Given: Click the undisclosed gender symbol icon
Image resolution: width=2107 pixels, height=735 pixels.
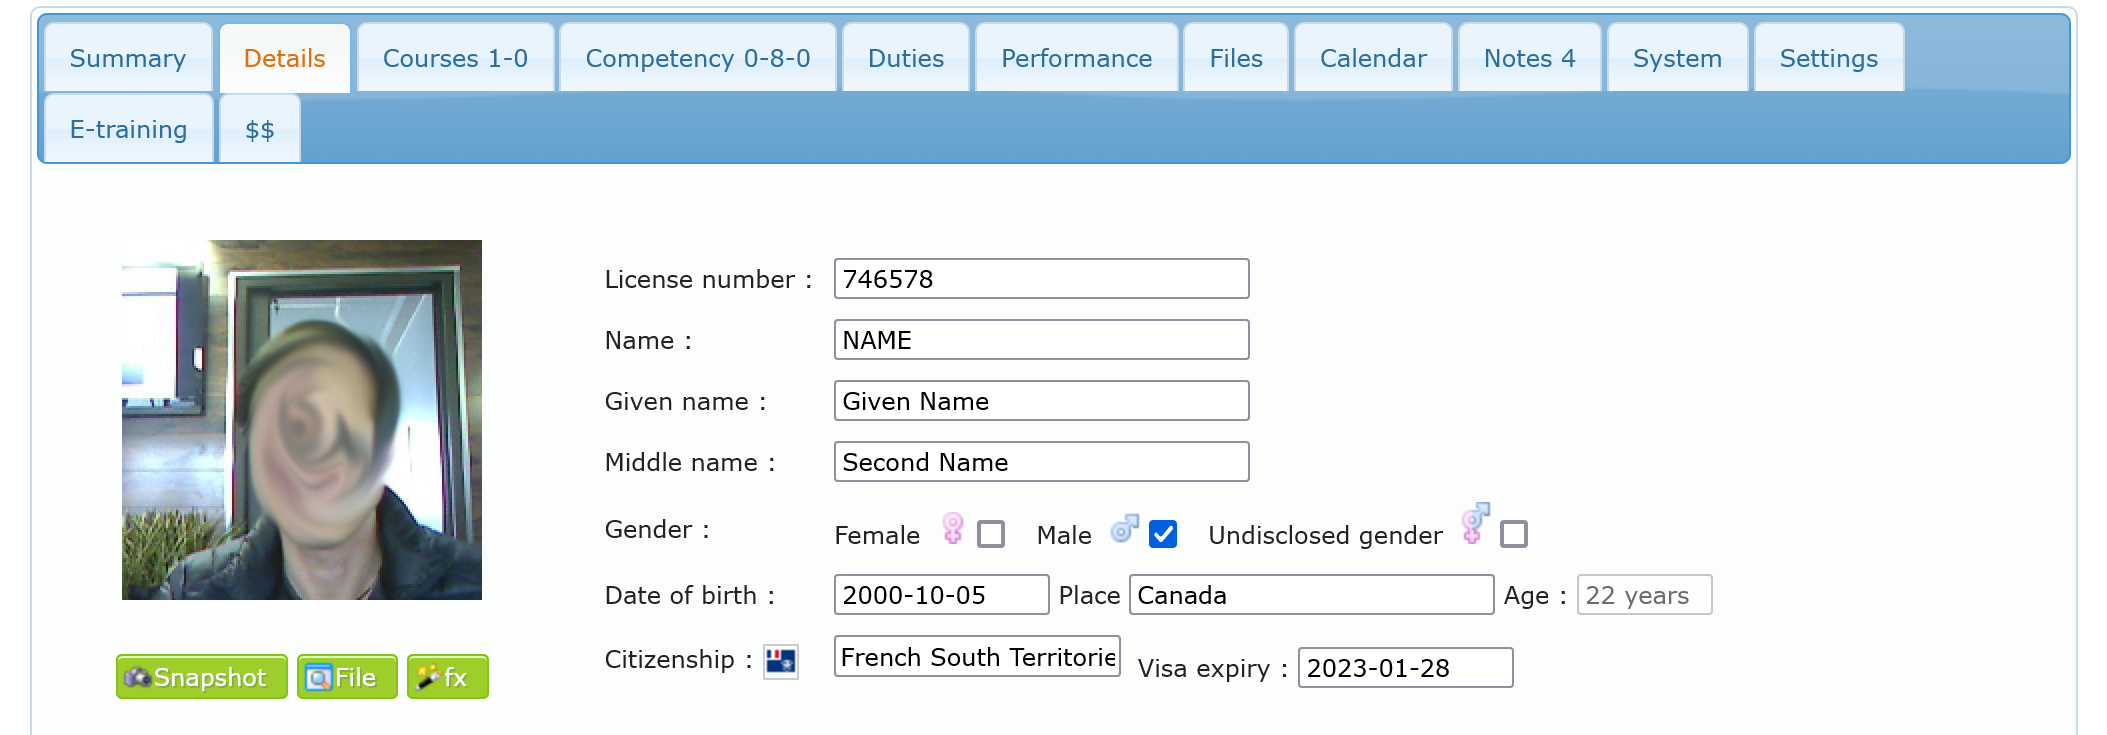Looking at the screenshot, I should coord(1474,523).
